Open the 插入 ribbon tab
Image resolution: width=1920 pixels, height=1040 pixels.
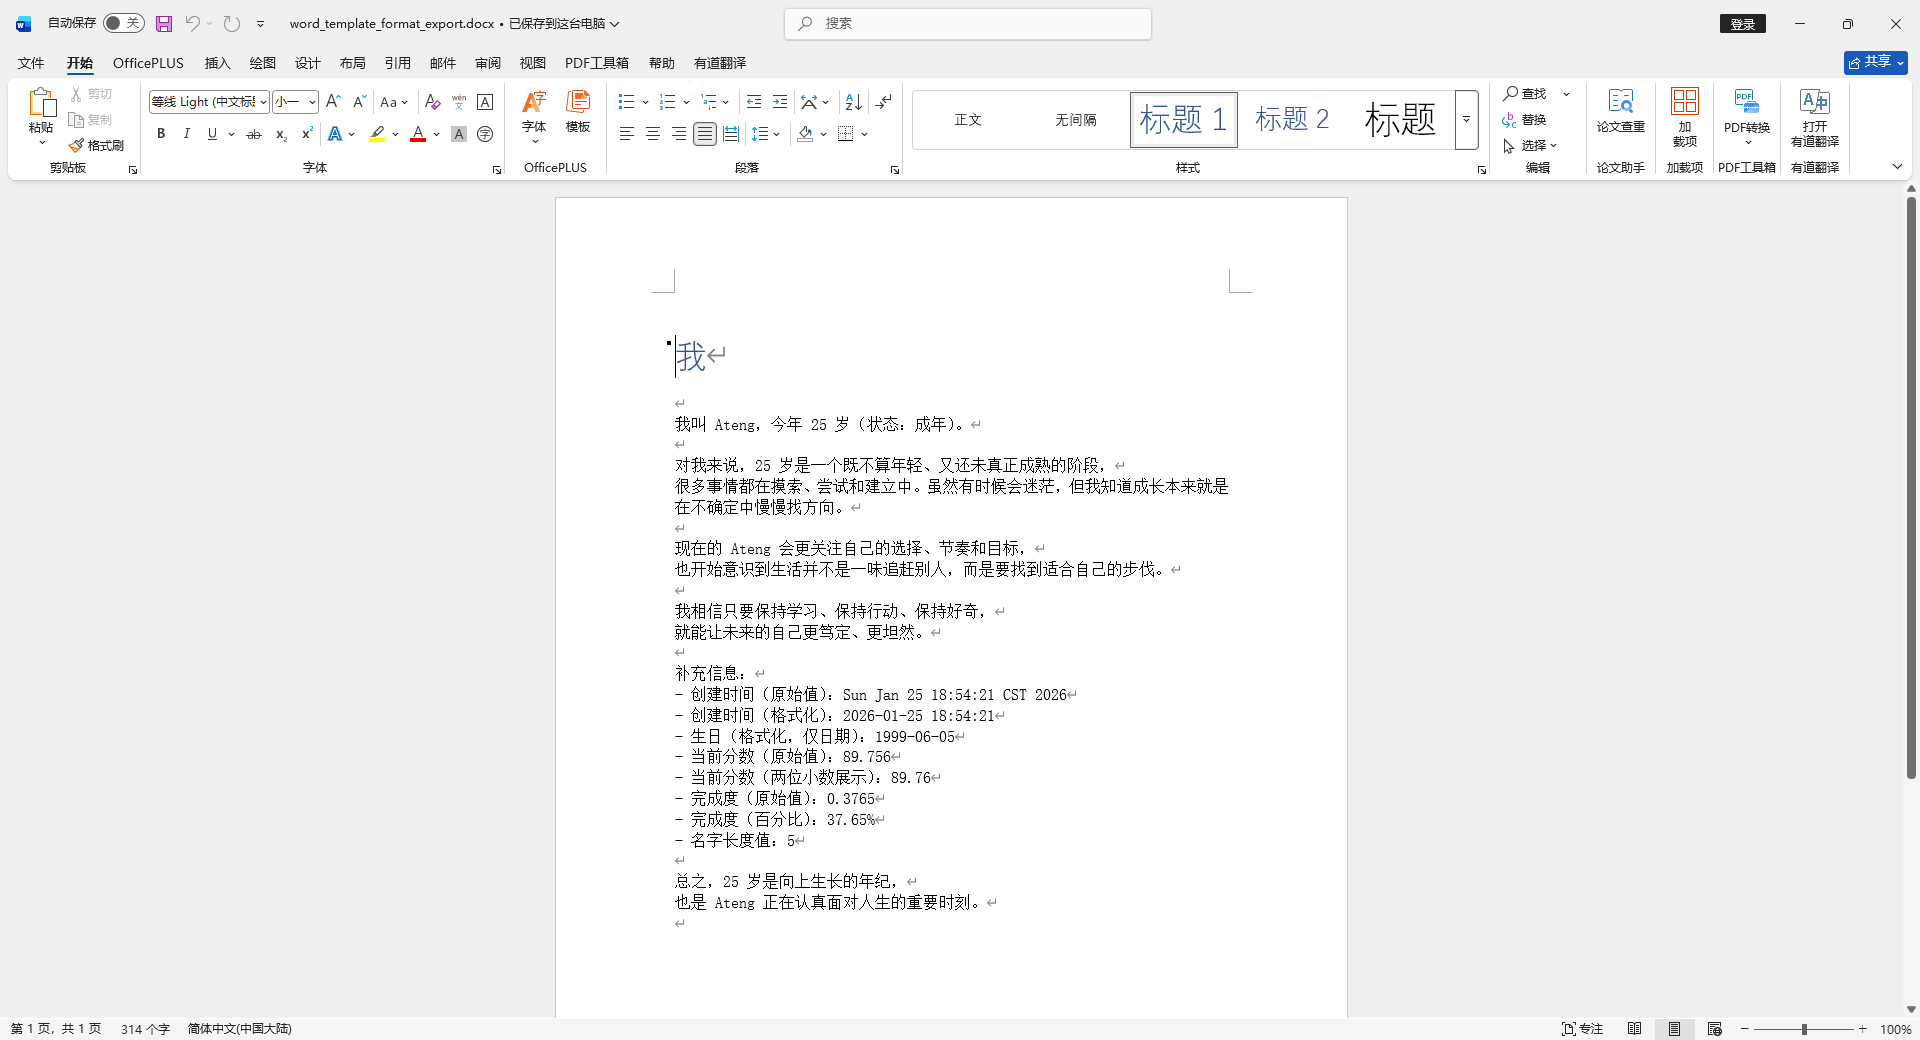tap(217, 63)
